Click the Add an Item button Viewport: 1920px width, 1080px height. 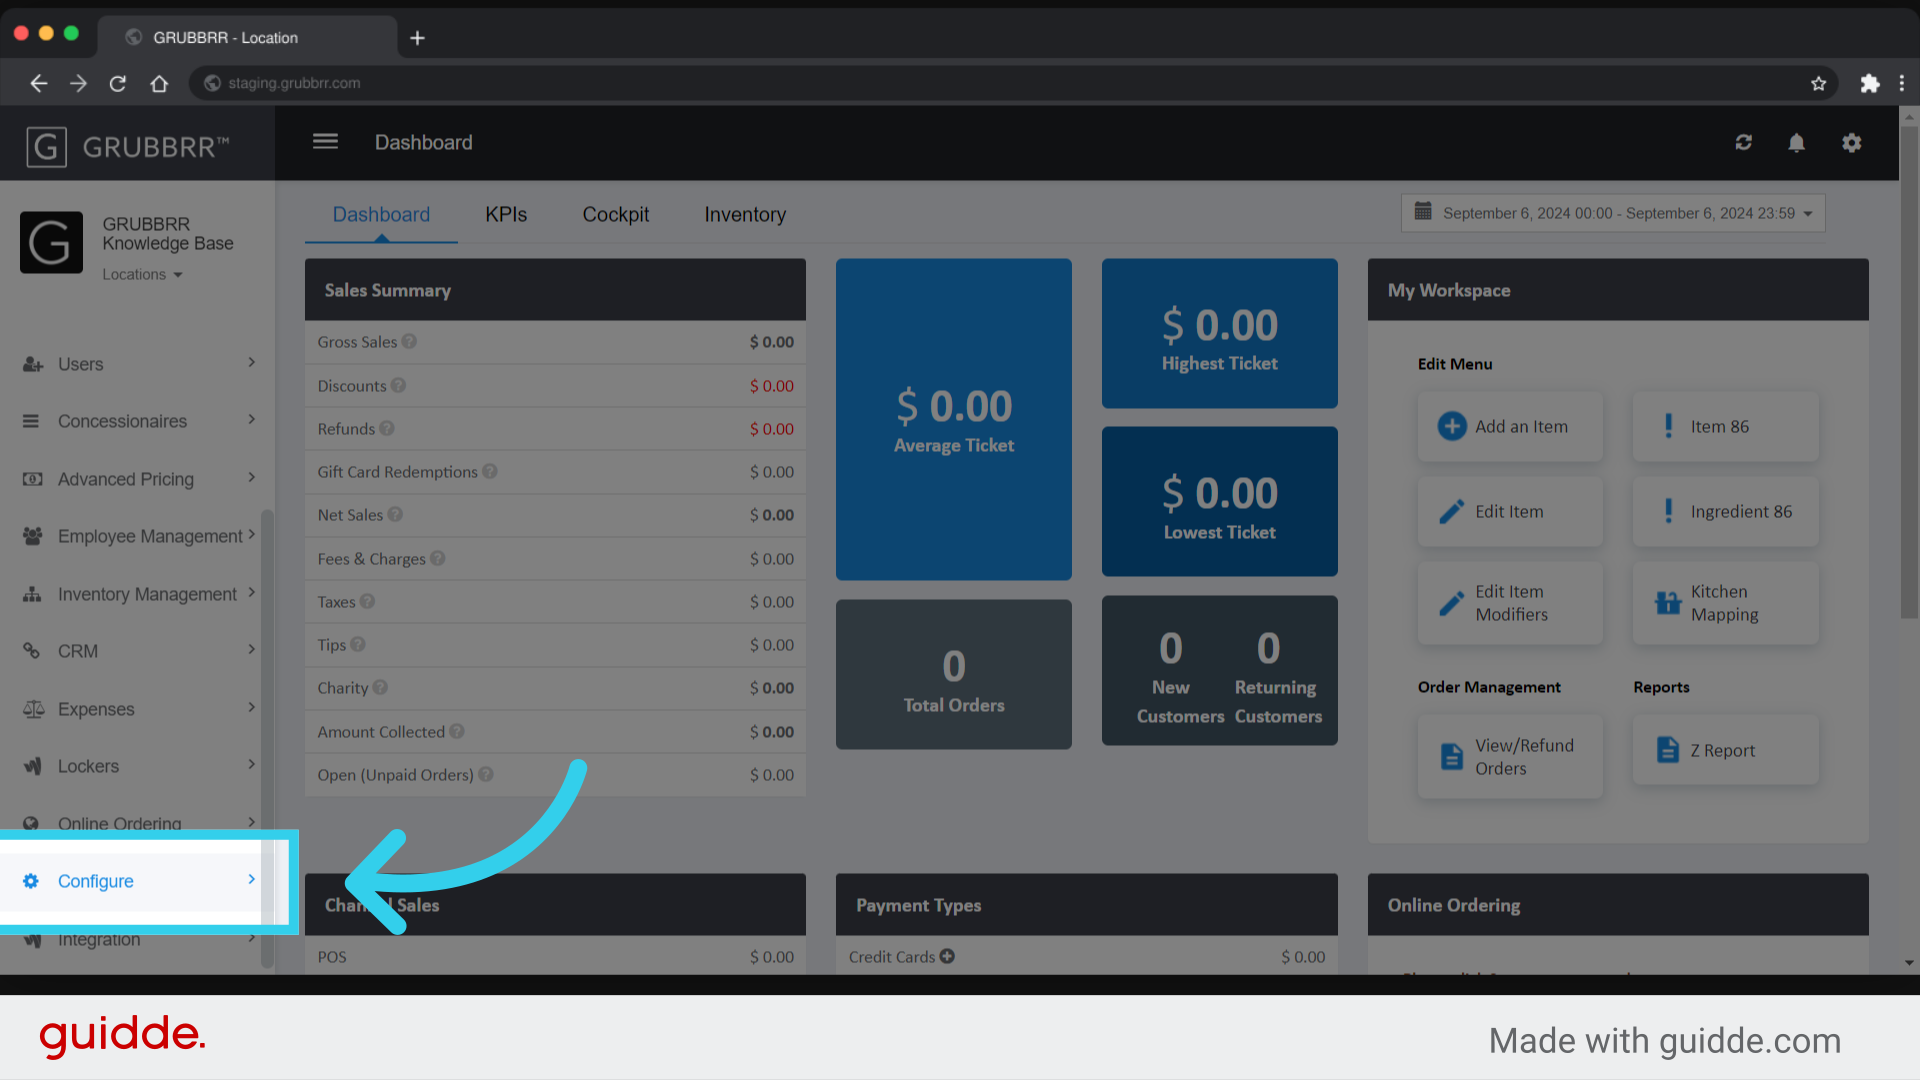coord(1510,426)
